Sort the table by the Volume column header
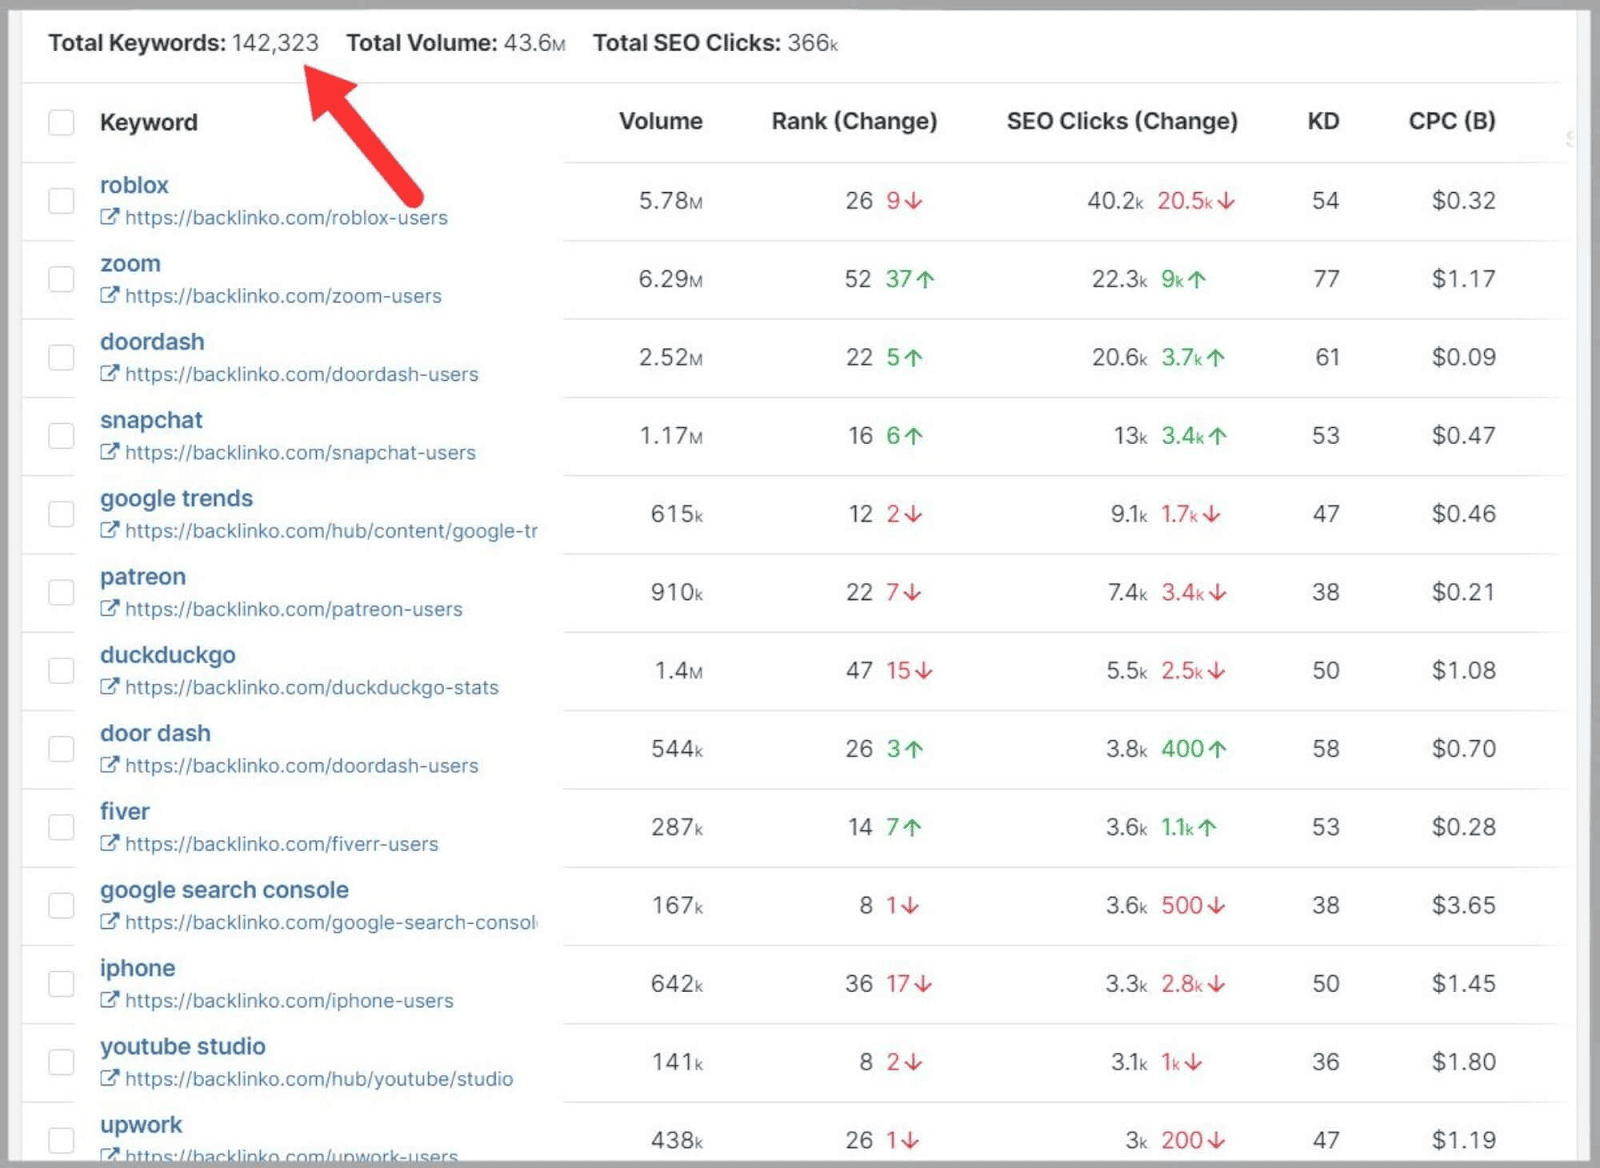 click(661, 121)
